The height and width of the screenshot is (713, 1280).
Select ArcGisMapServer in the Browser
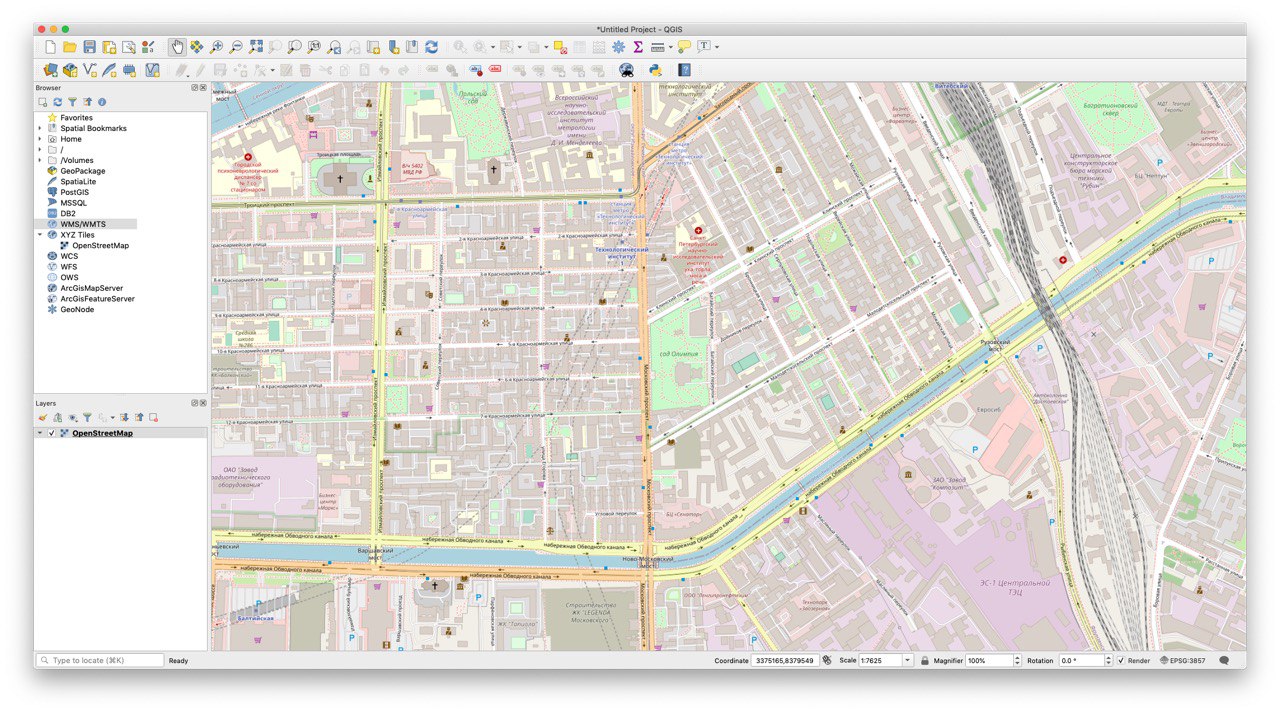pos(91,288)
